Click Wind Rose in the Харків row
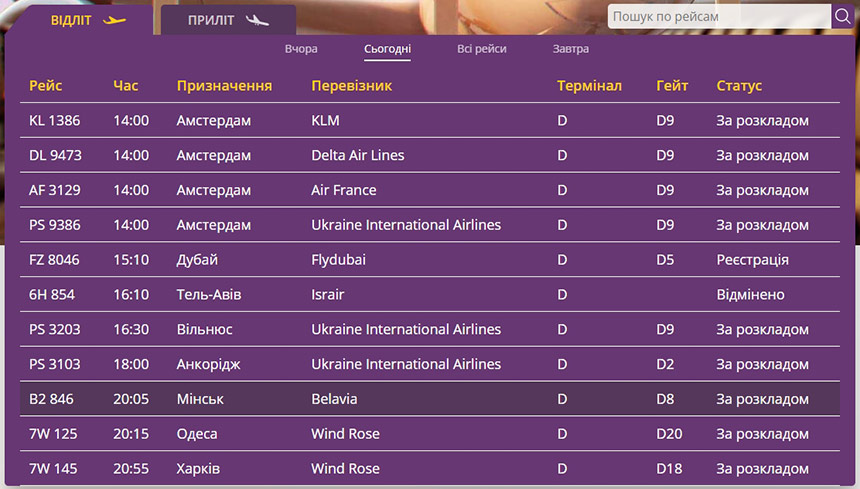Viewport: 860px width, 489px height. (345, 469)
